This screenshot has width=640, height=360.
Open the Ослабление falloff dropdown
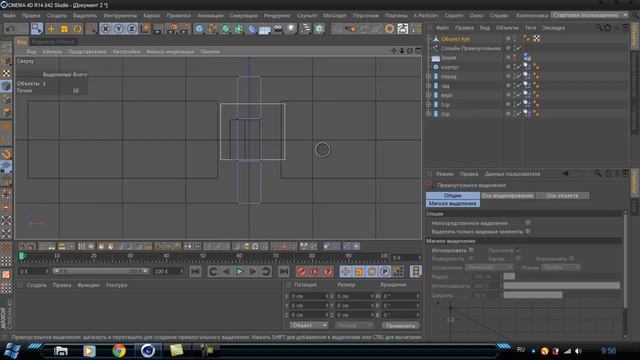coord(489,267)
